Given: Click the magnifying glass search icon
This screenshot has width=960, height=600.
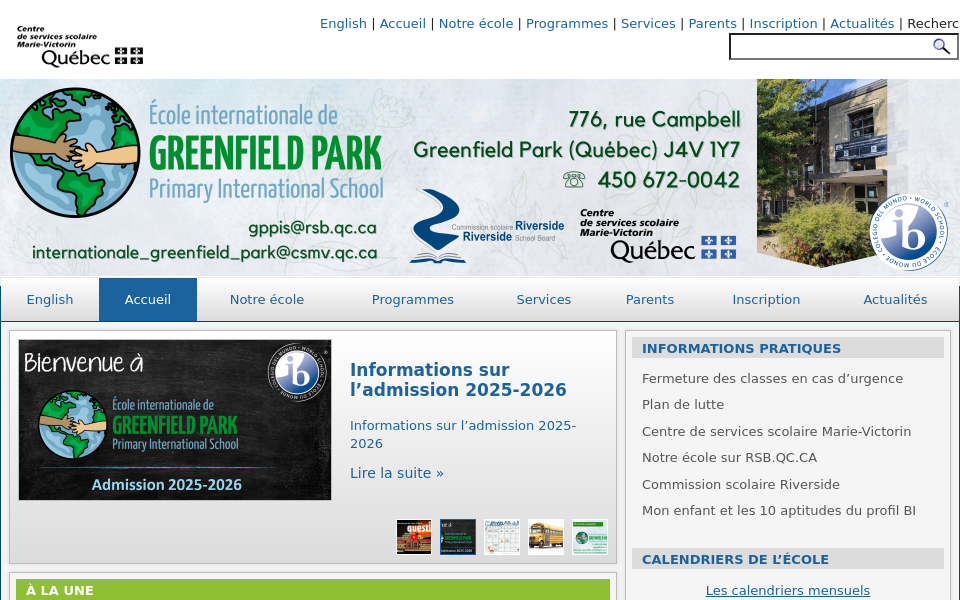Looking at the screenshot, I should [x=941, y=46].
